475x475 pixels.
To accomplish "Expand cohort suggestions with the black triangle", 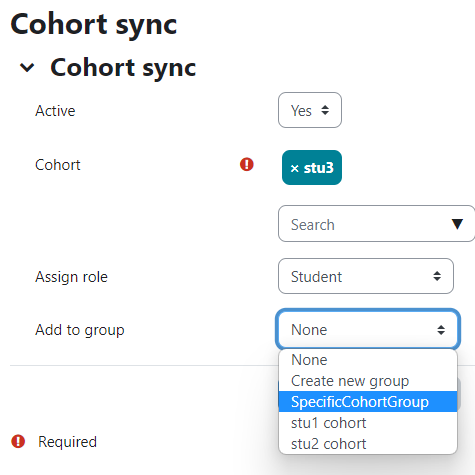I will point(457,224).
